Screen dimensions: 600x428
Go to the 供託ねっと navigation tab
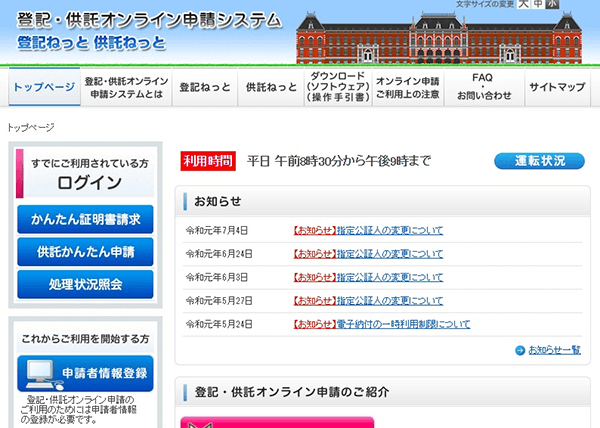tap(270, 87)
